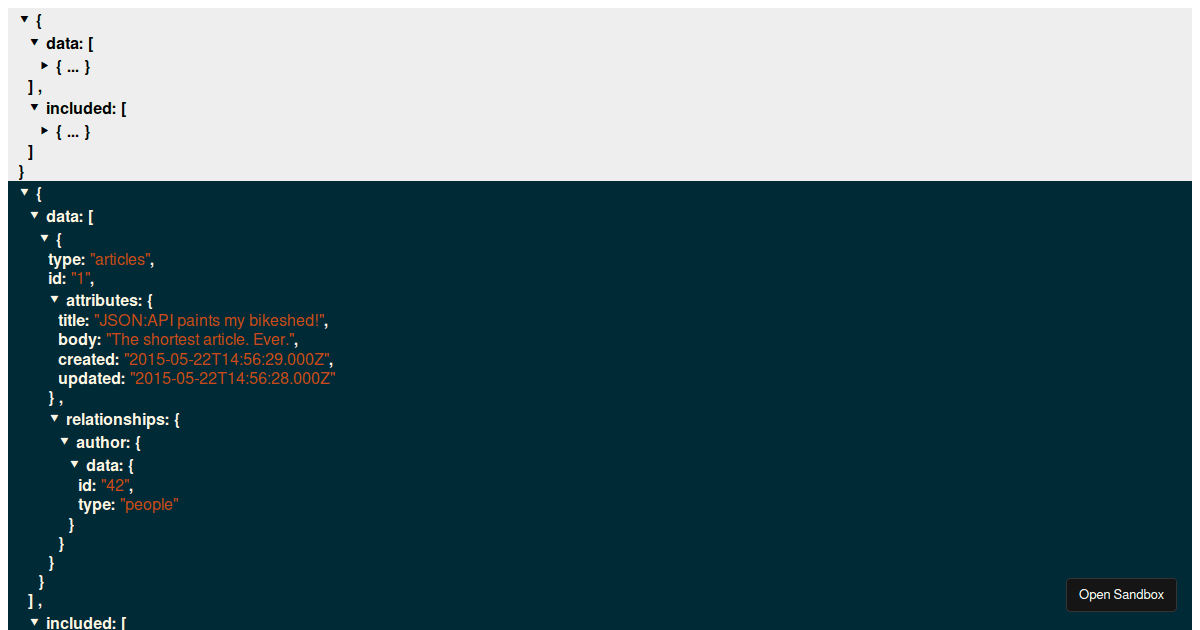The image size is (1200, 630).
Task: Collapse the attributes object
Action: coord(54,300)
